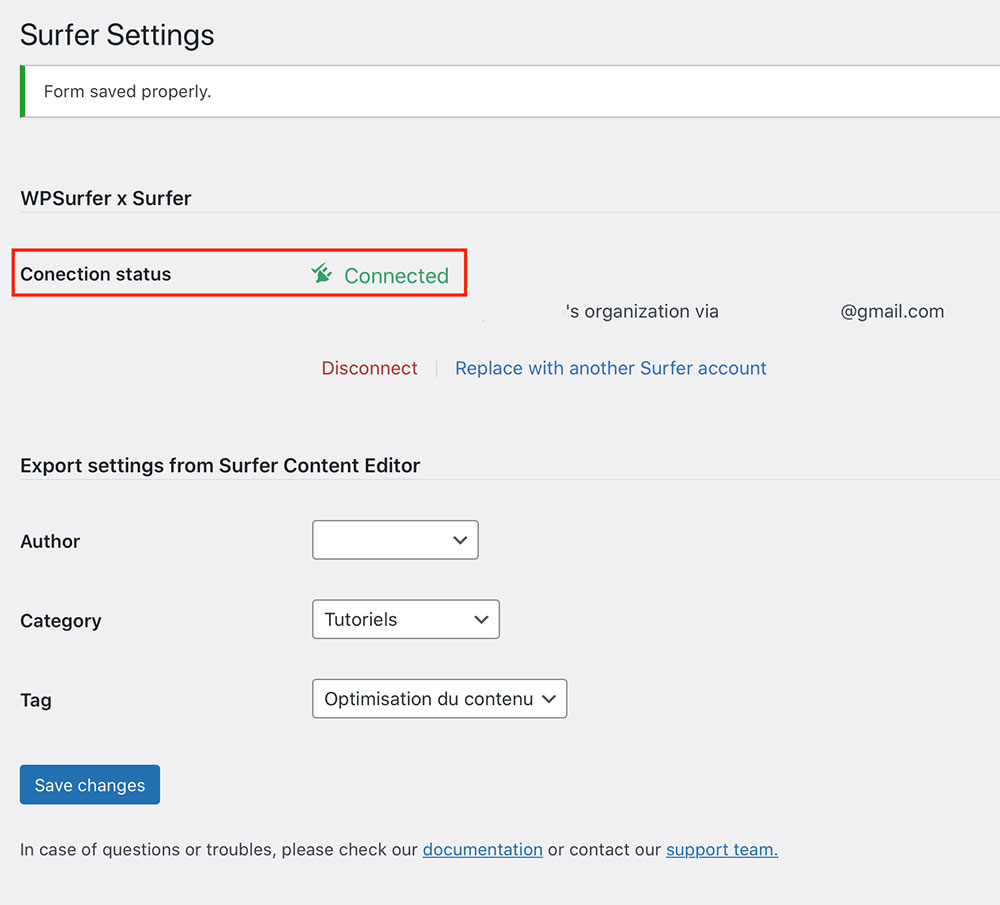This screenshot has height=905, width=1000.
Task: Click the Form saved properly notice
Action: [510, 91]
